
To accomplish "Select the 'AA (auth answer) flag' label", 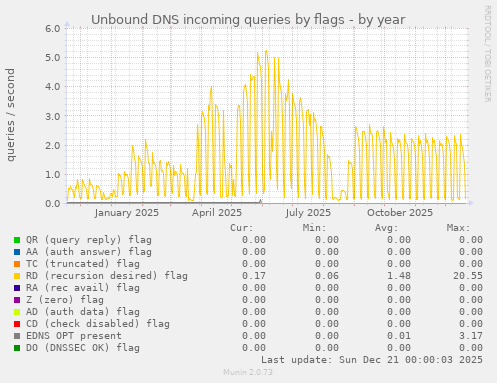I will coord(89,252).
